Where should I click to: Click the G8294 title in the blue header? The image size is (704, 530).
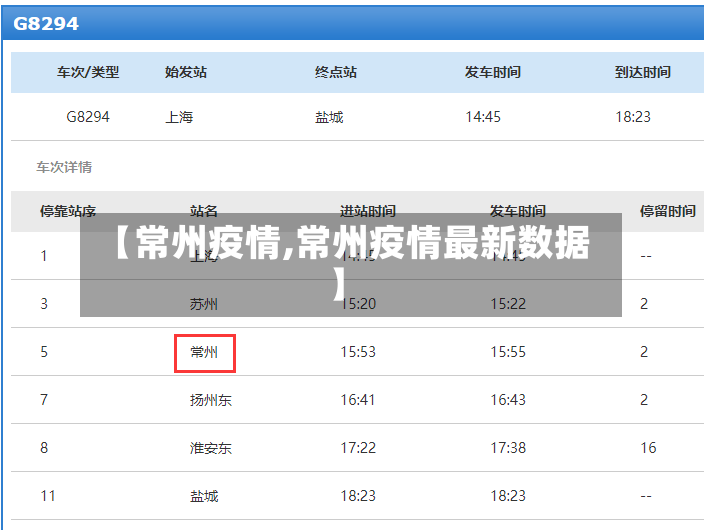46,24
